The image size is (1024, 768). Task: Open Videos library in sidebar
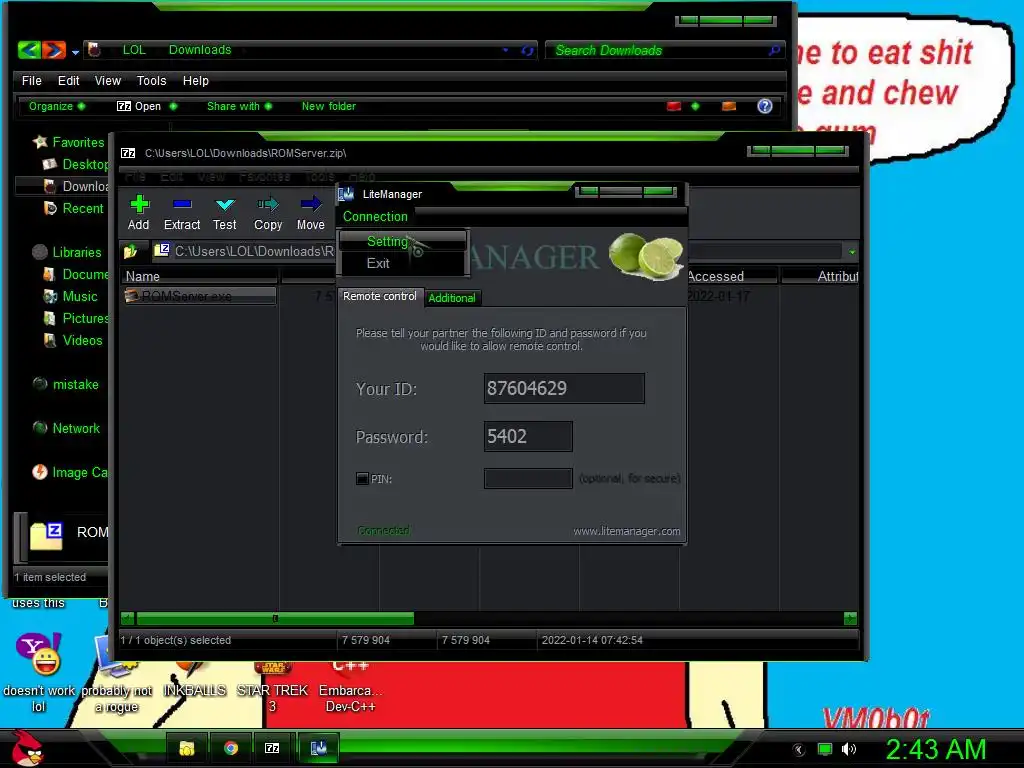click(73, 340)
